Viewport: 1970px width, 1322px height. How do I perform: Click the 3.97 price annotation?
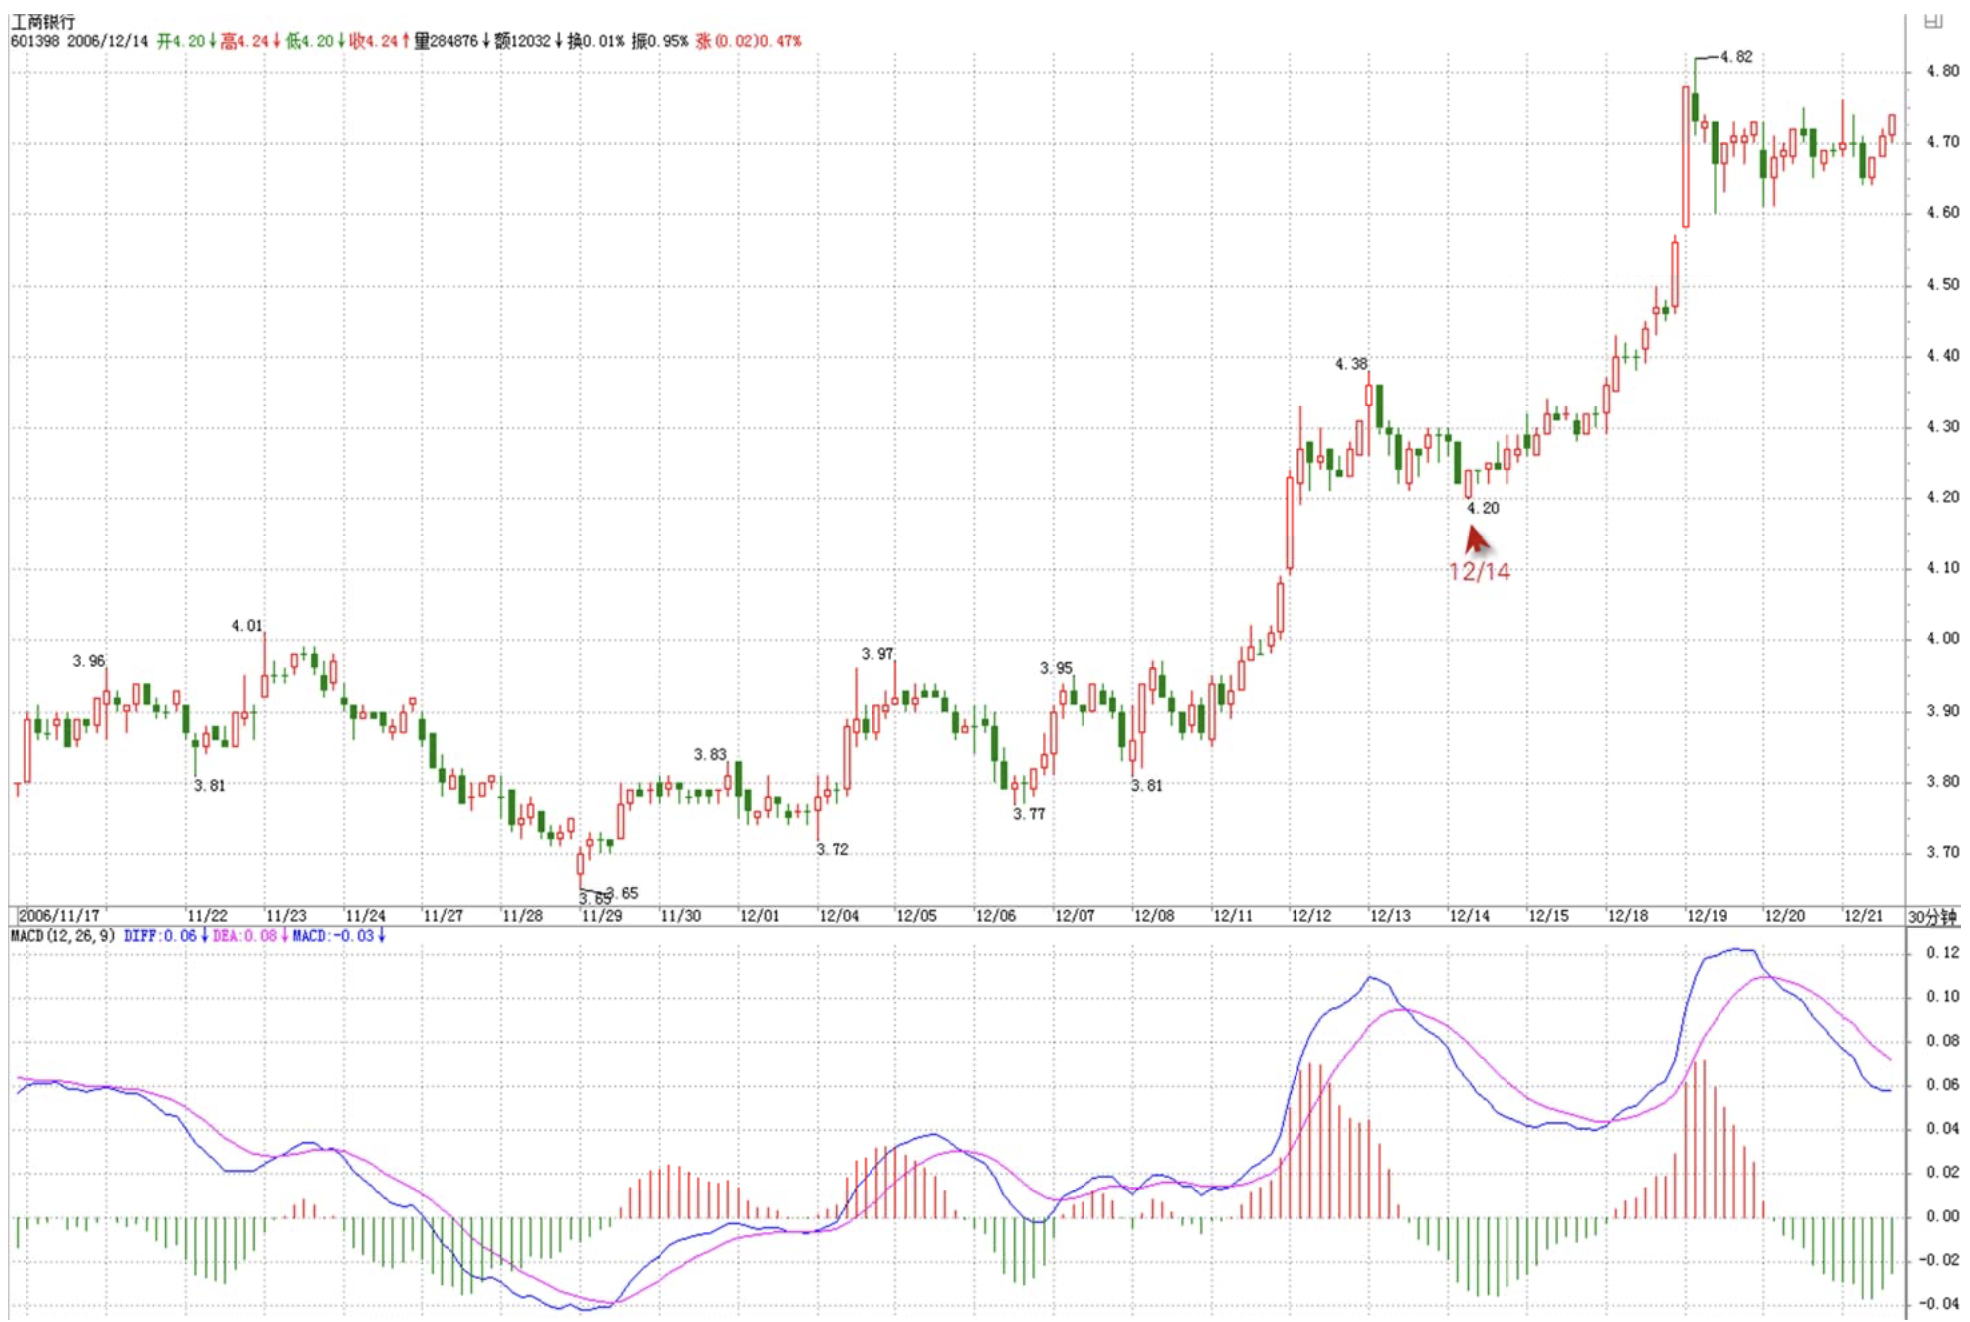(877, 654)
